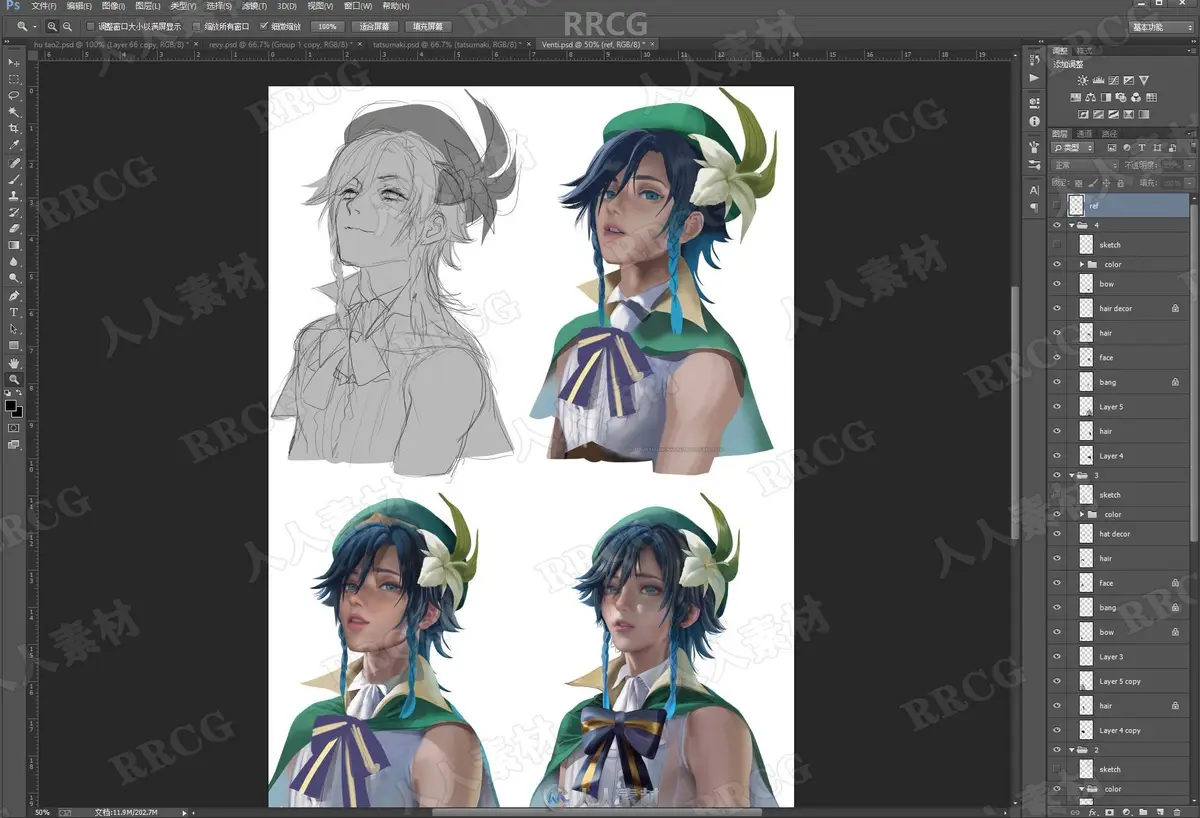Switch to the revy.psd document tab
The width and height of the screenshot is (1200, 818).
(281, 45)
